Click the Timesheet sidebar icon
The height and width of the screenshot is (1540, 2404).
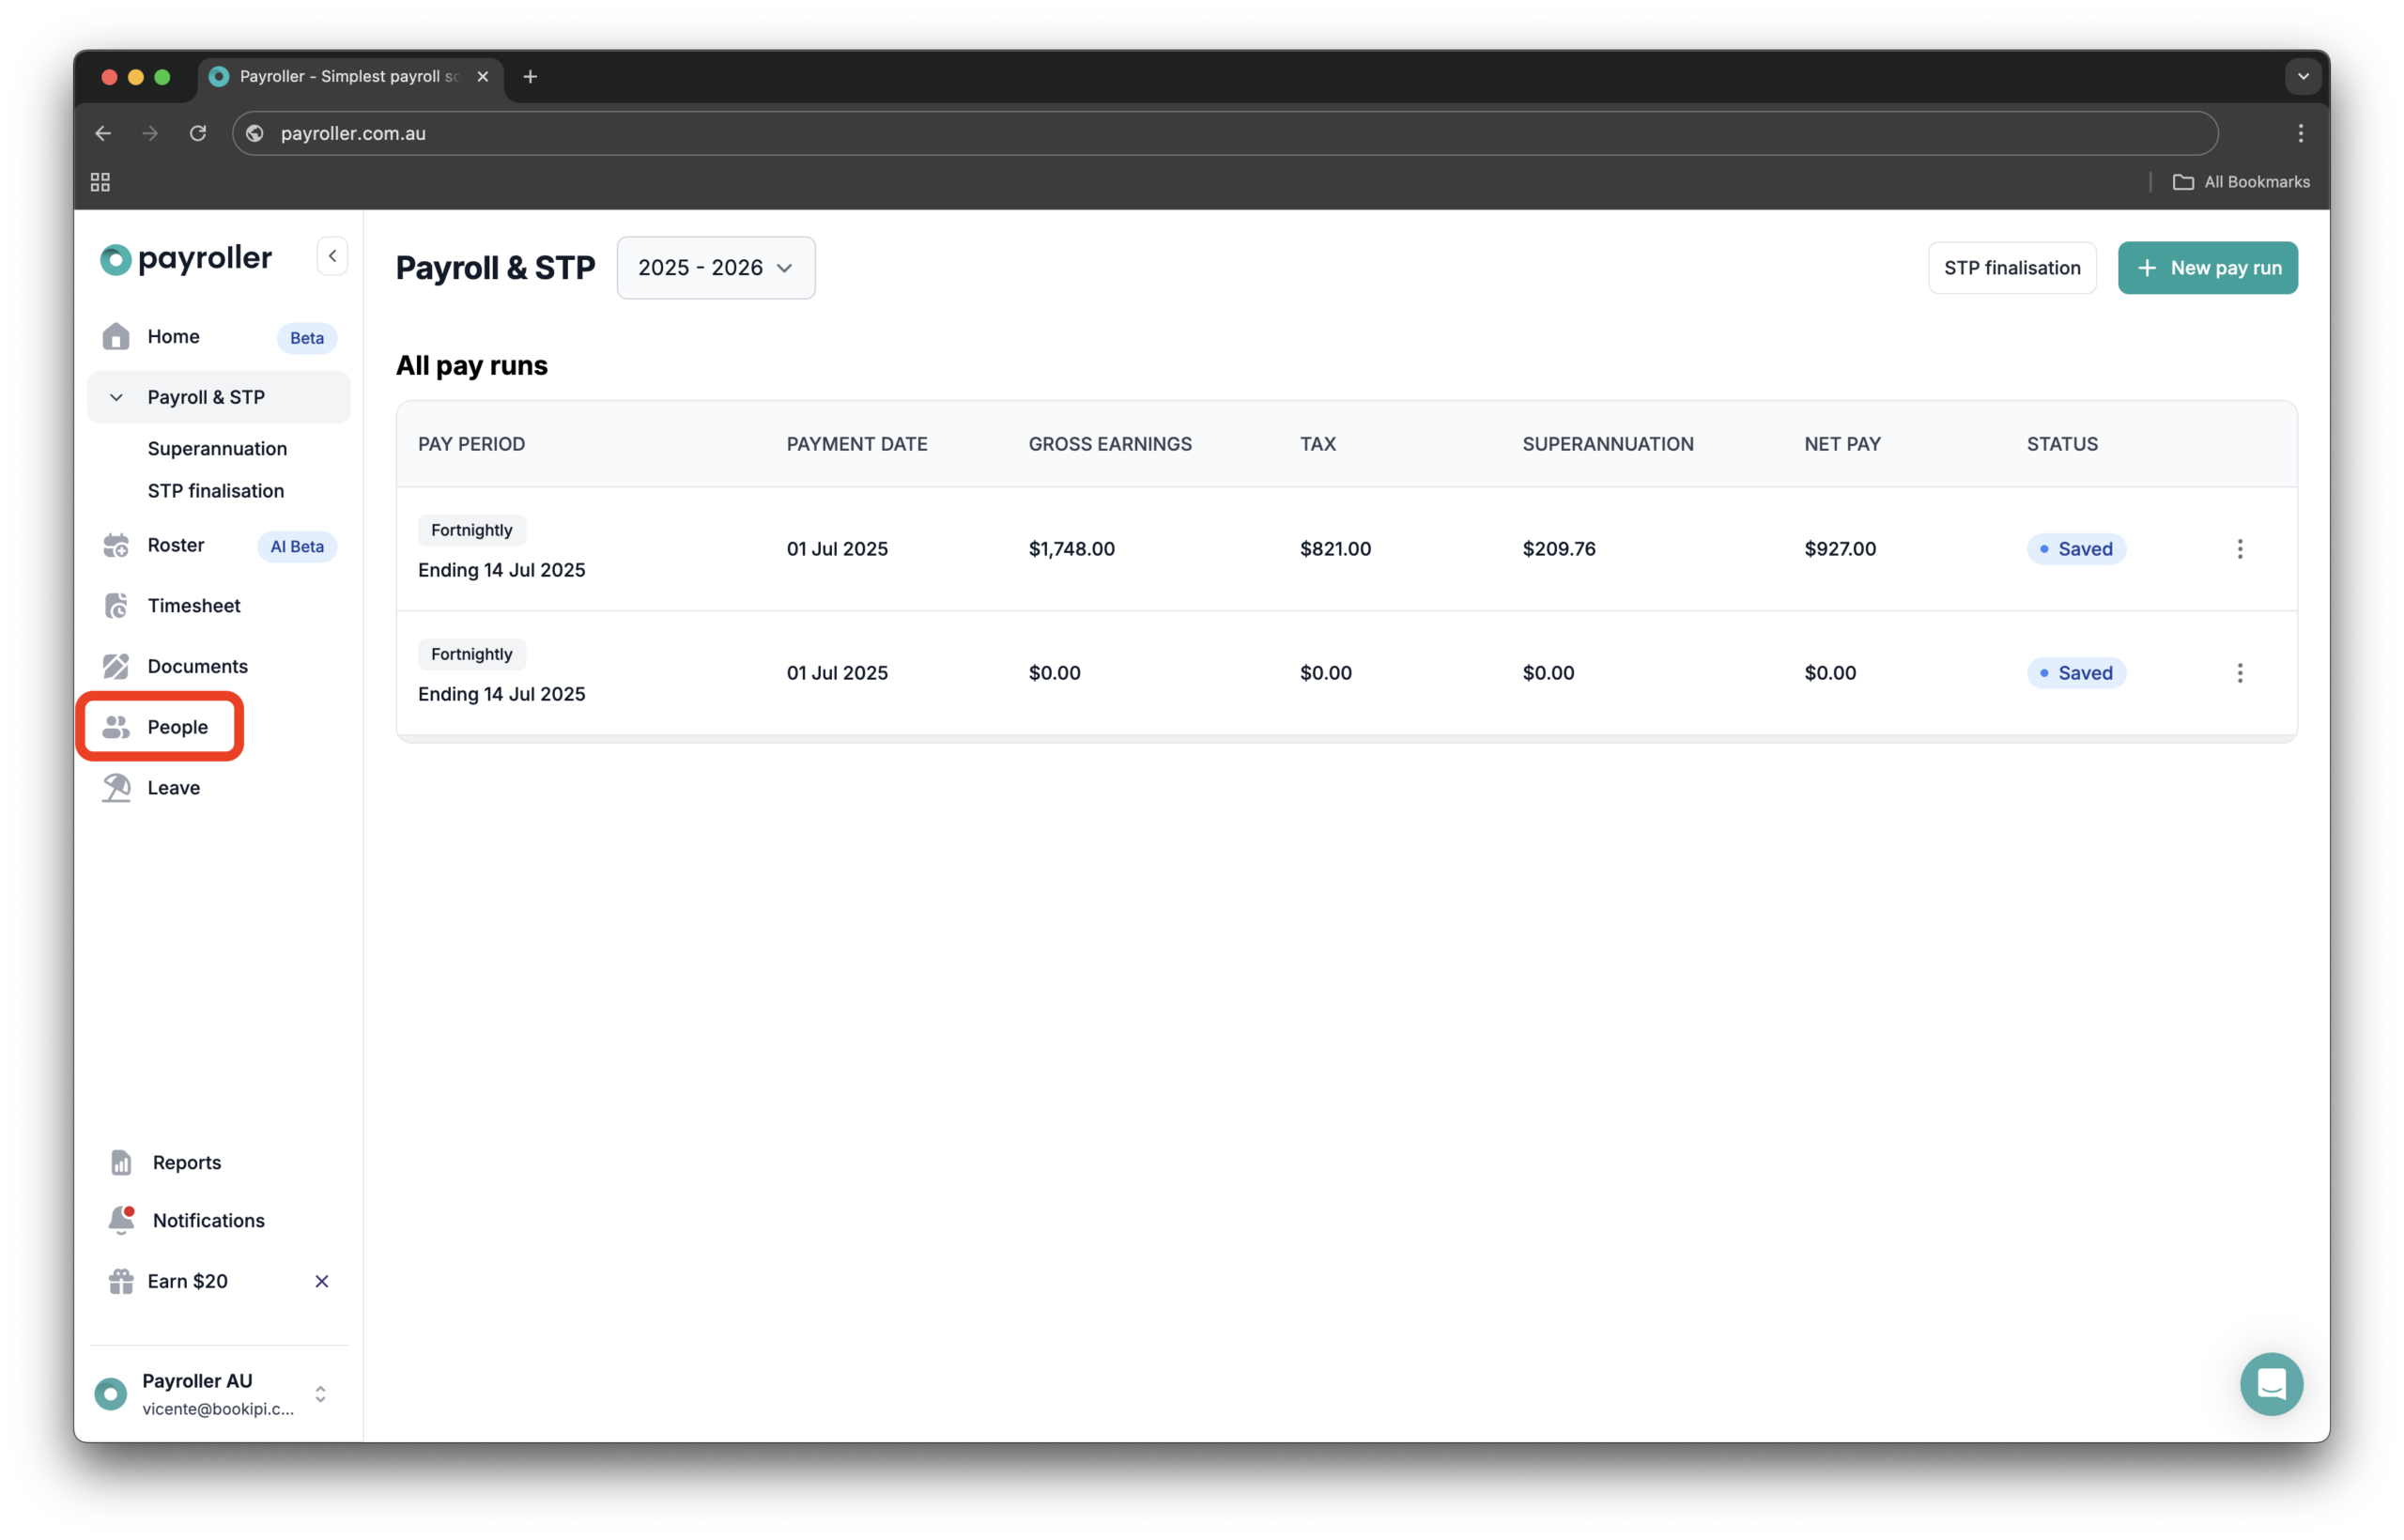coord(116,606)
